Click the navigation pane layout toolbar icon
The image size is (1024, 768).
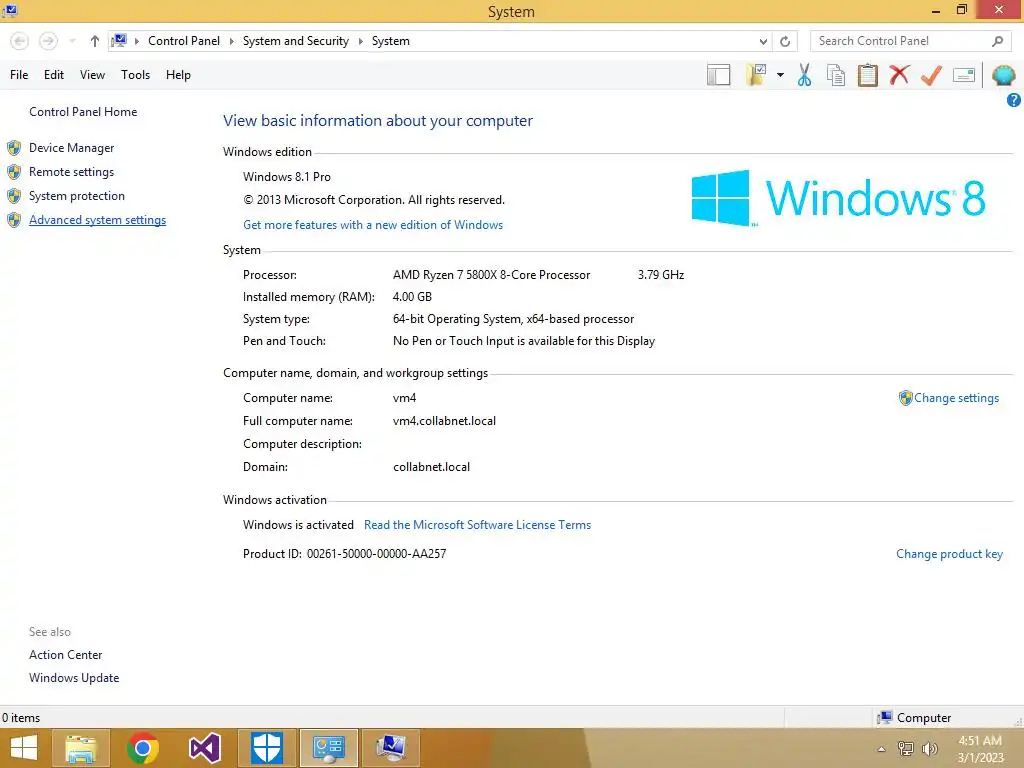click(x=718, y=74)
